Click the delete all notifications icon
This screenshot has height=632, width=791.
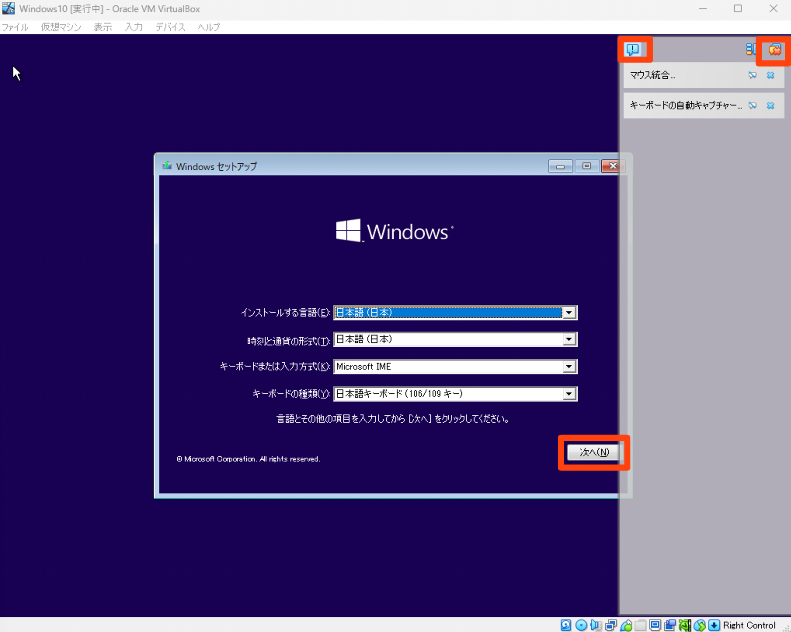[x=774, y=49]
